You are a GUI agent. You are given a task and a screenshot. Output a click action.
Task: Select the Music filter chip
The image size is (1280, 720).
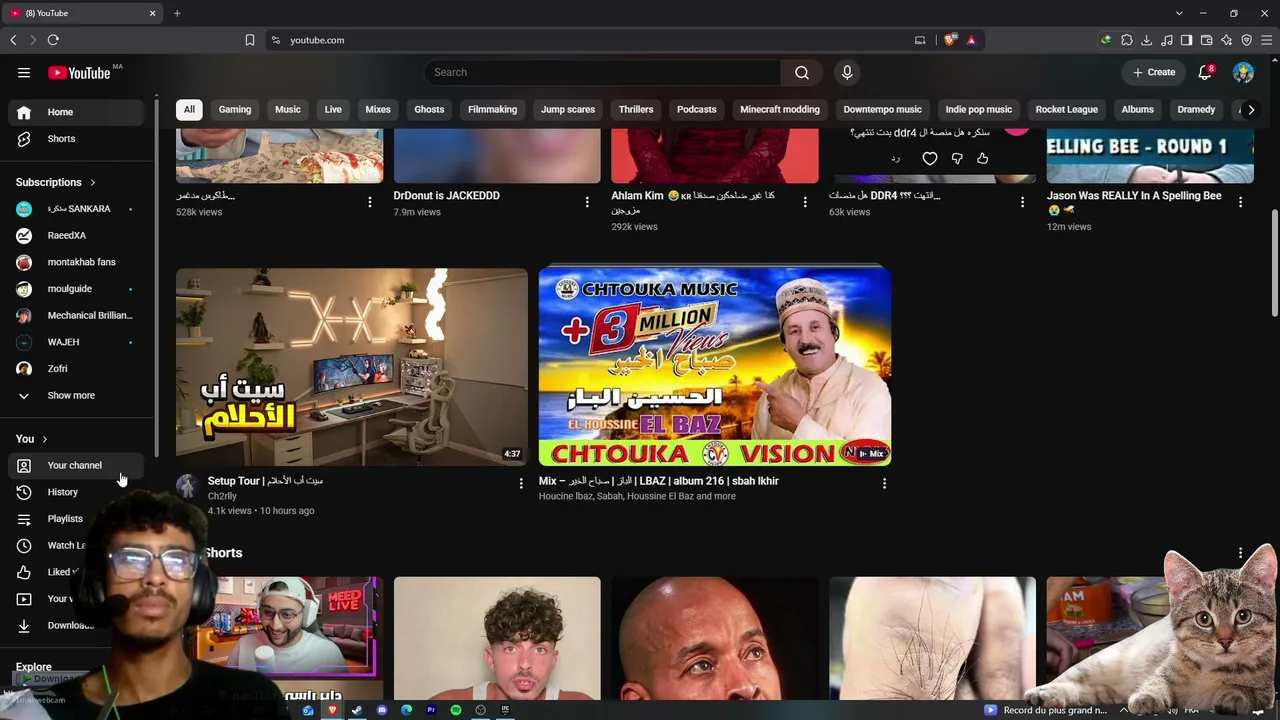tap(288, 110)
